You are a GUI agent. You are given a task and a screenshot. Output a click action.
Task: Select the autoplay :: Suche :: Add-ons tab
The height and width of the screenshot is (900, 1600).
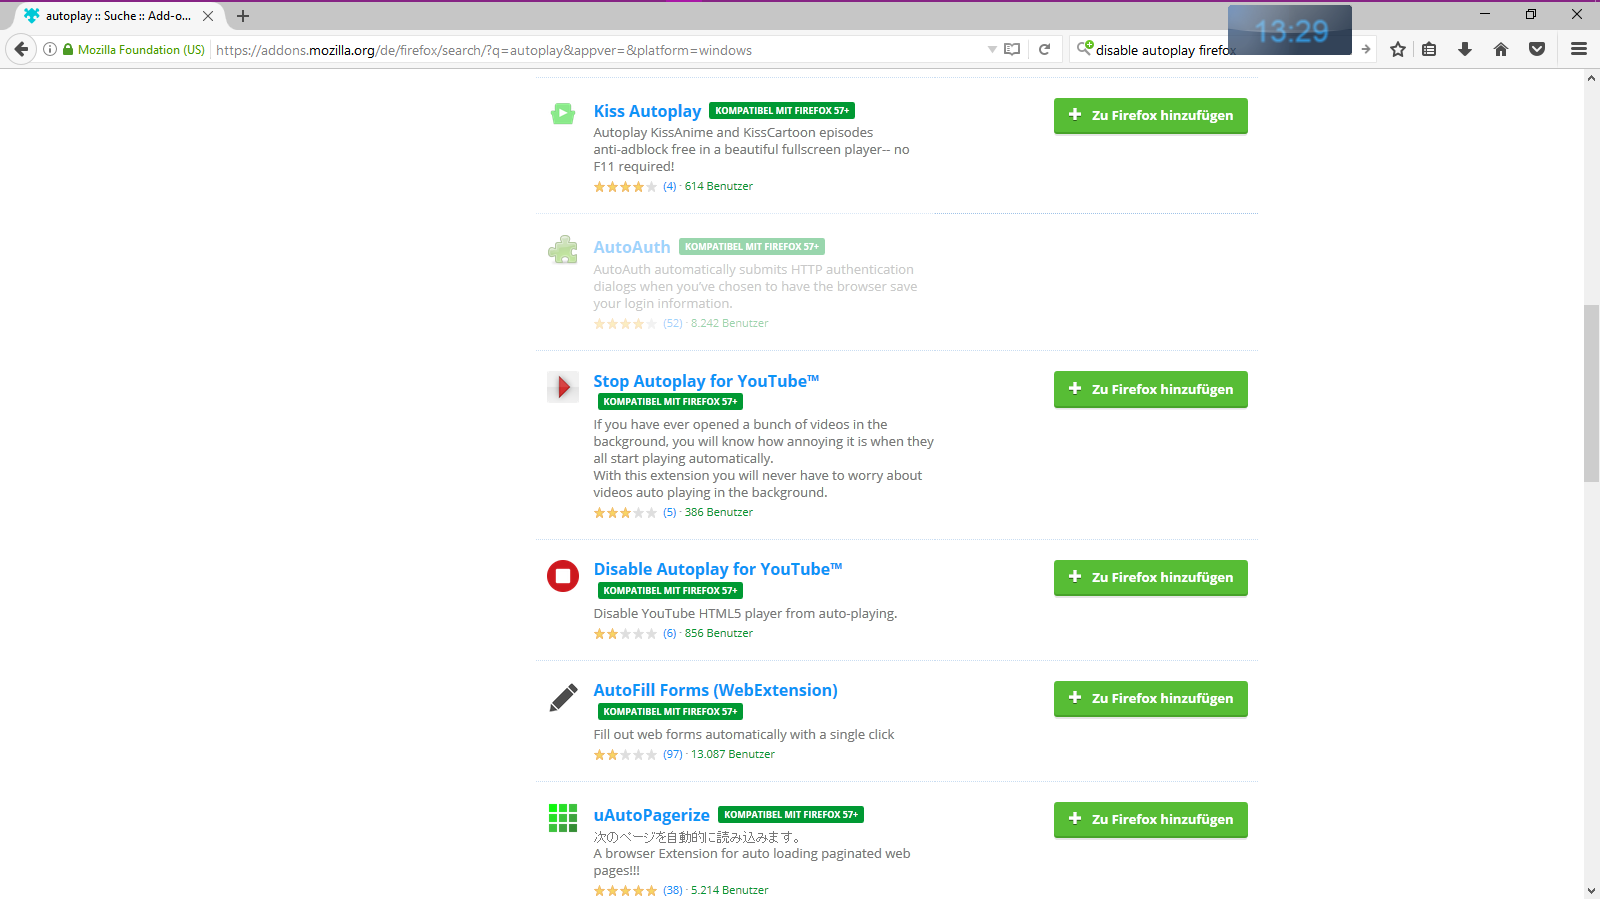pos(118,16)
